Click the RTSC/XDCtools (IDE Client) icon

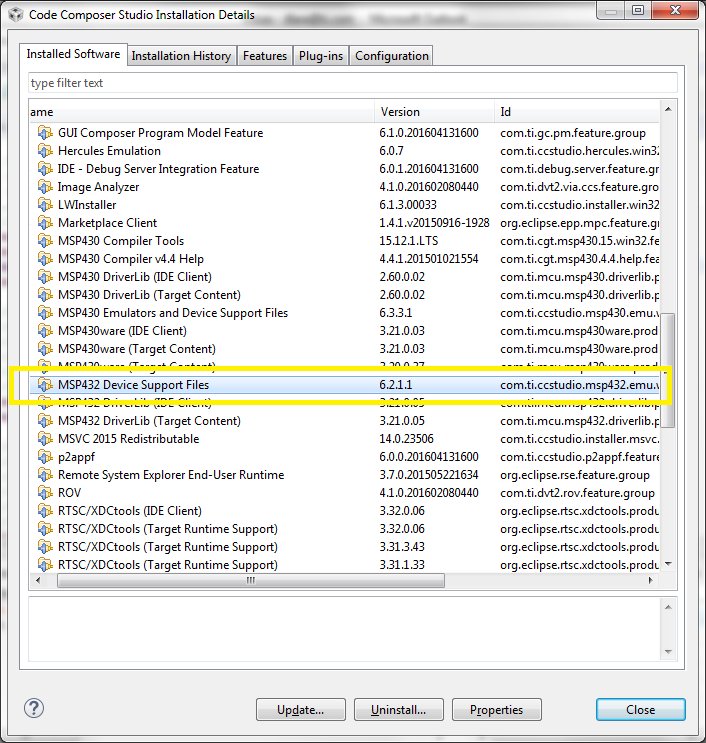point(45,511)
